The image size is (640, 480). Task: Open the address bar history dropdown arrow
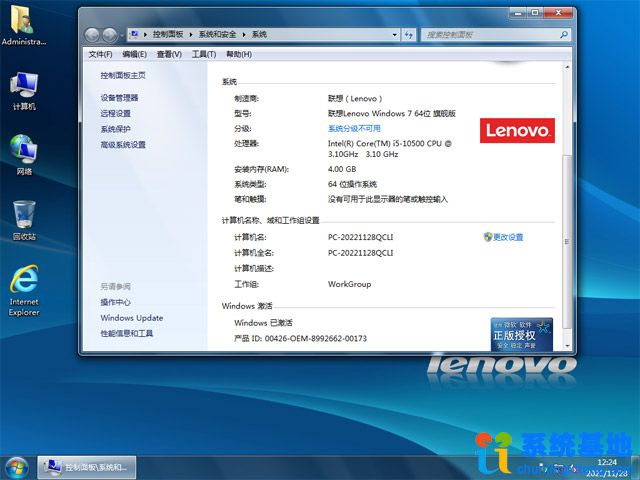(394, 35)
